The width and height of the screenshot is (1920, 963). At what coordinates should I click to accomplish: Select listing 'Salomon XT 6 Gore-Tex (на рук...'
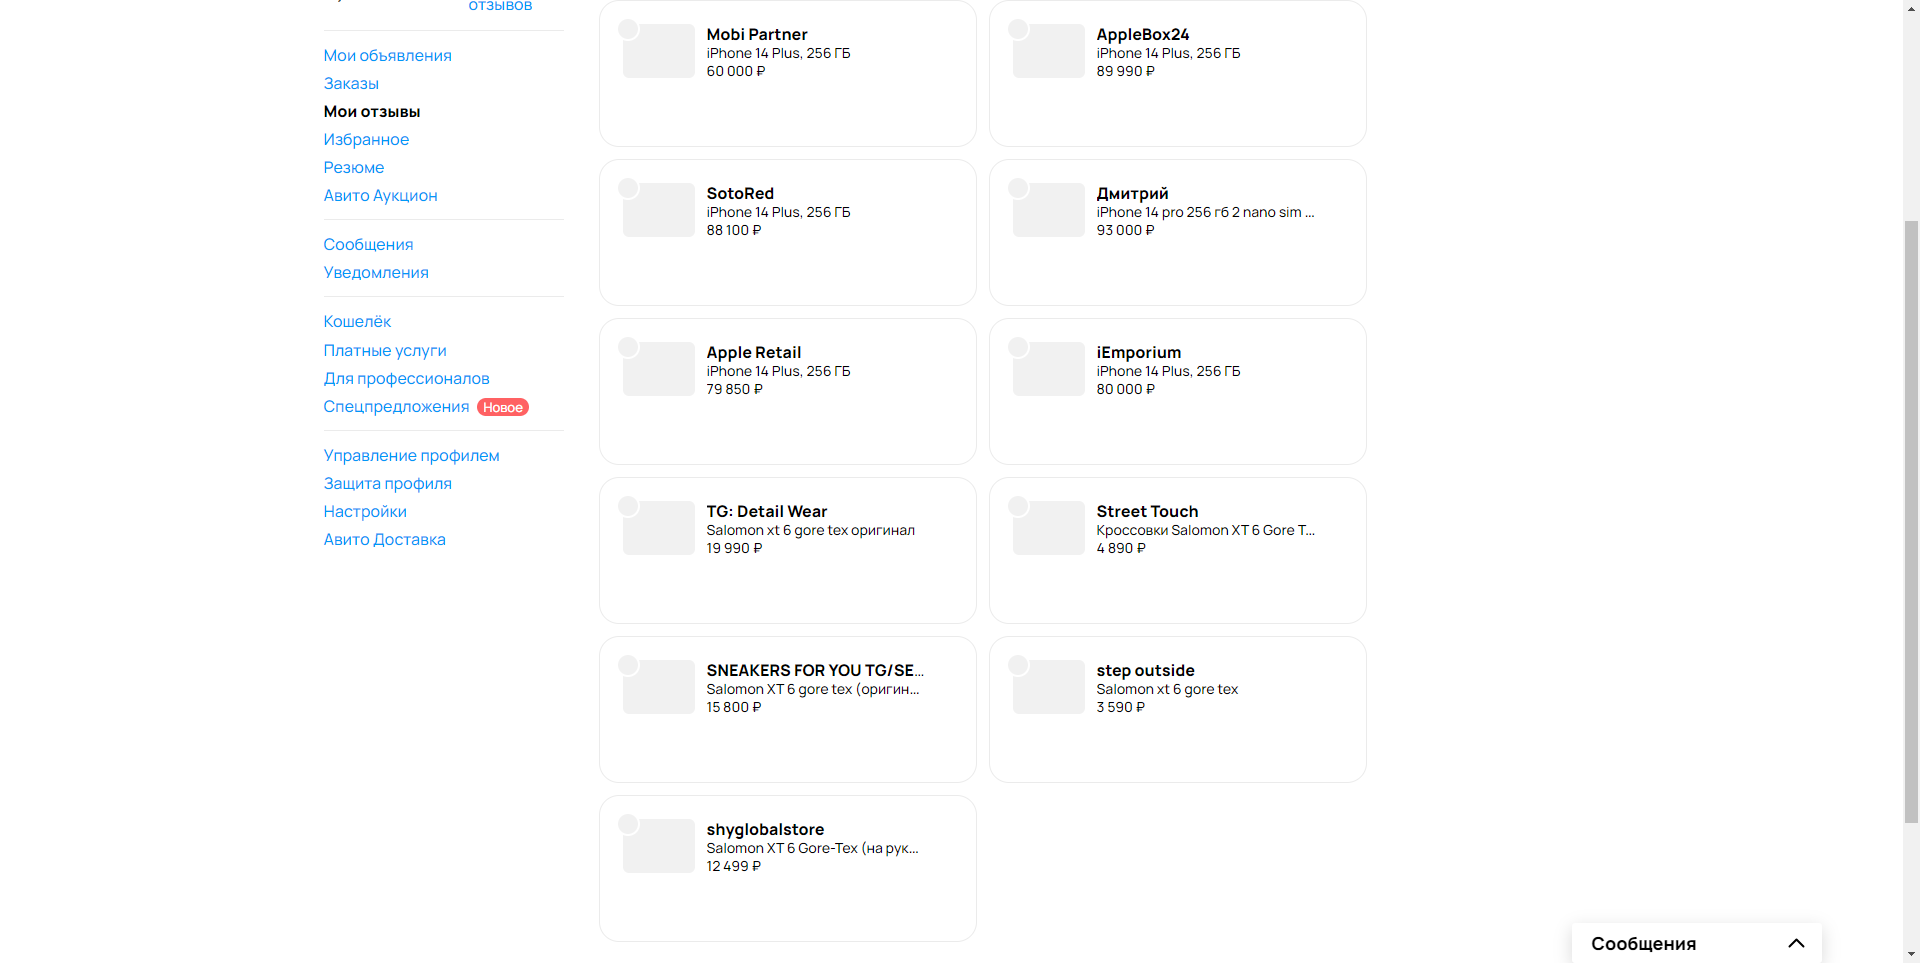[x=812, y=848]
